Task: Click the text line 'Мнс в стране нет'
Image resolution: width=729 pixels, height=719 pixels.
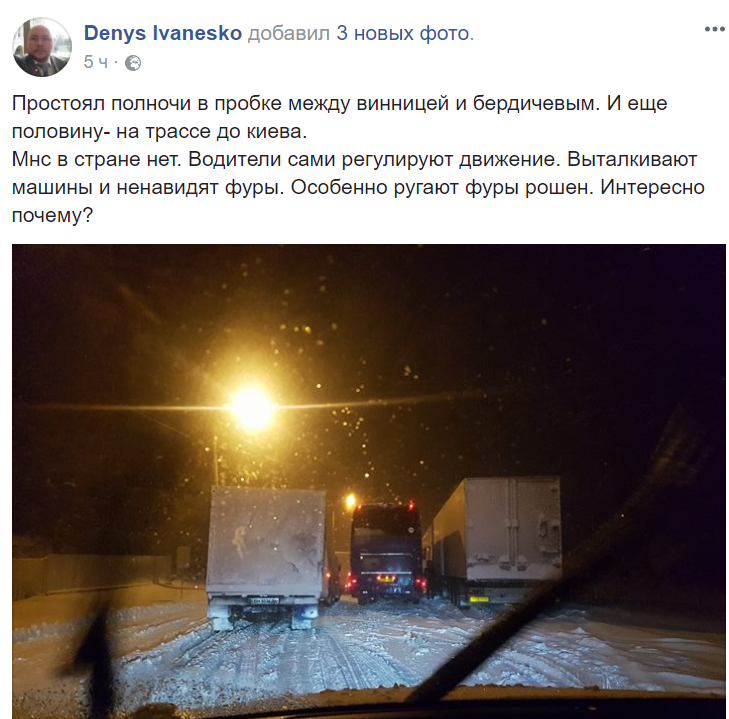Action: point(96,160)
